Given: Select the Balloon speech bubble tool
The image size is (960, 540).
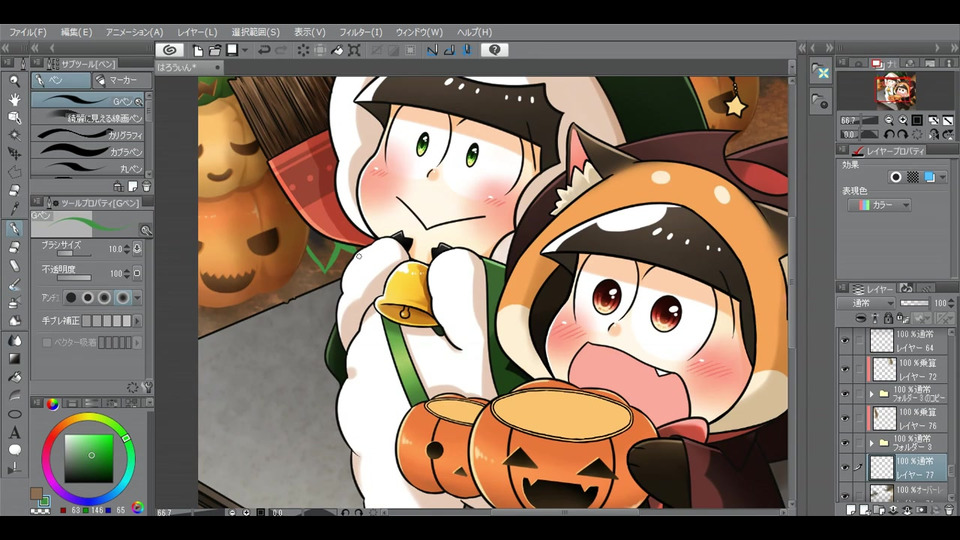Looking at the screenshot, I should (x=15, y=451).
